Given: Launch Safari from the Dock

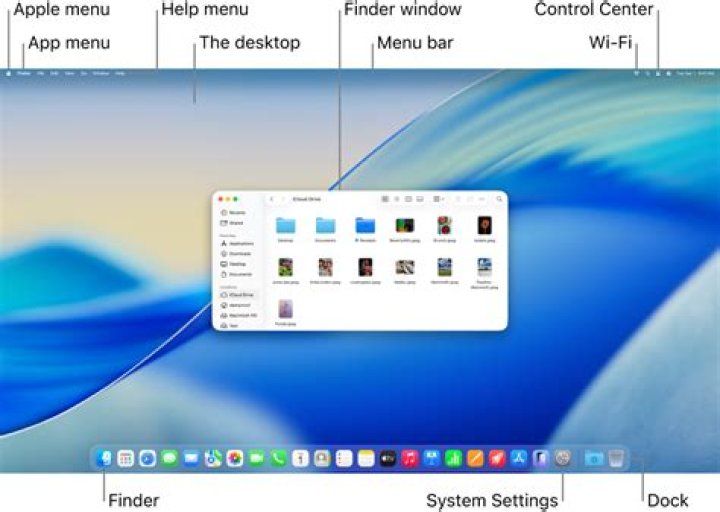Looking at the screenshot, I should pyautogui.click(x=147, y=458).
